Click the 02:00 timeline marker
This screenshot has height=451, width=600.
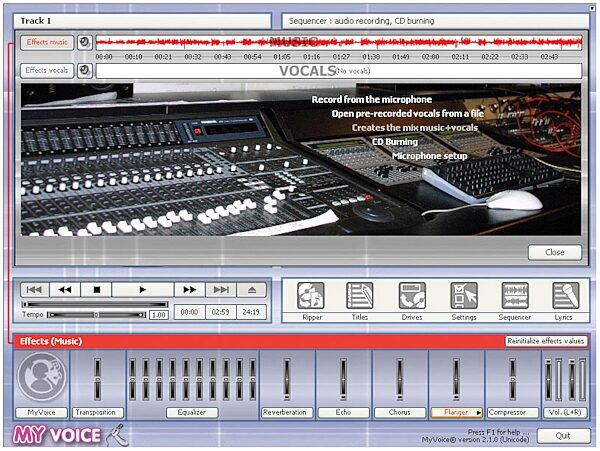(430, 57)
